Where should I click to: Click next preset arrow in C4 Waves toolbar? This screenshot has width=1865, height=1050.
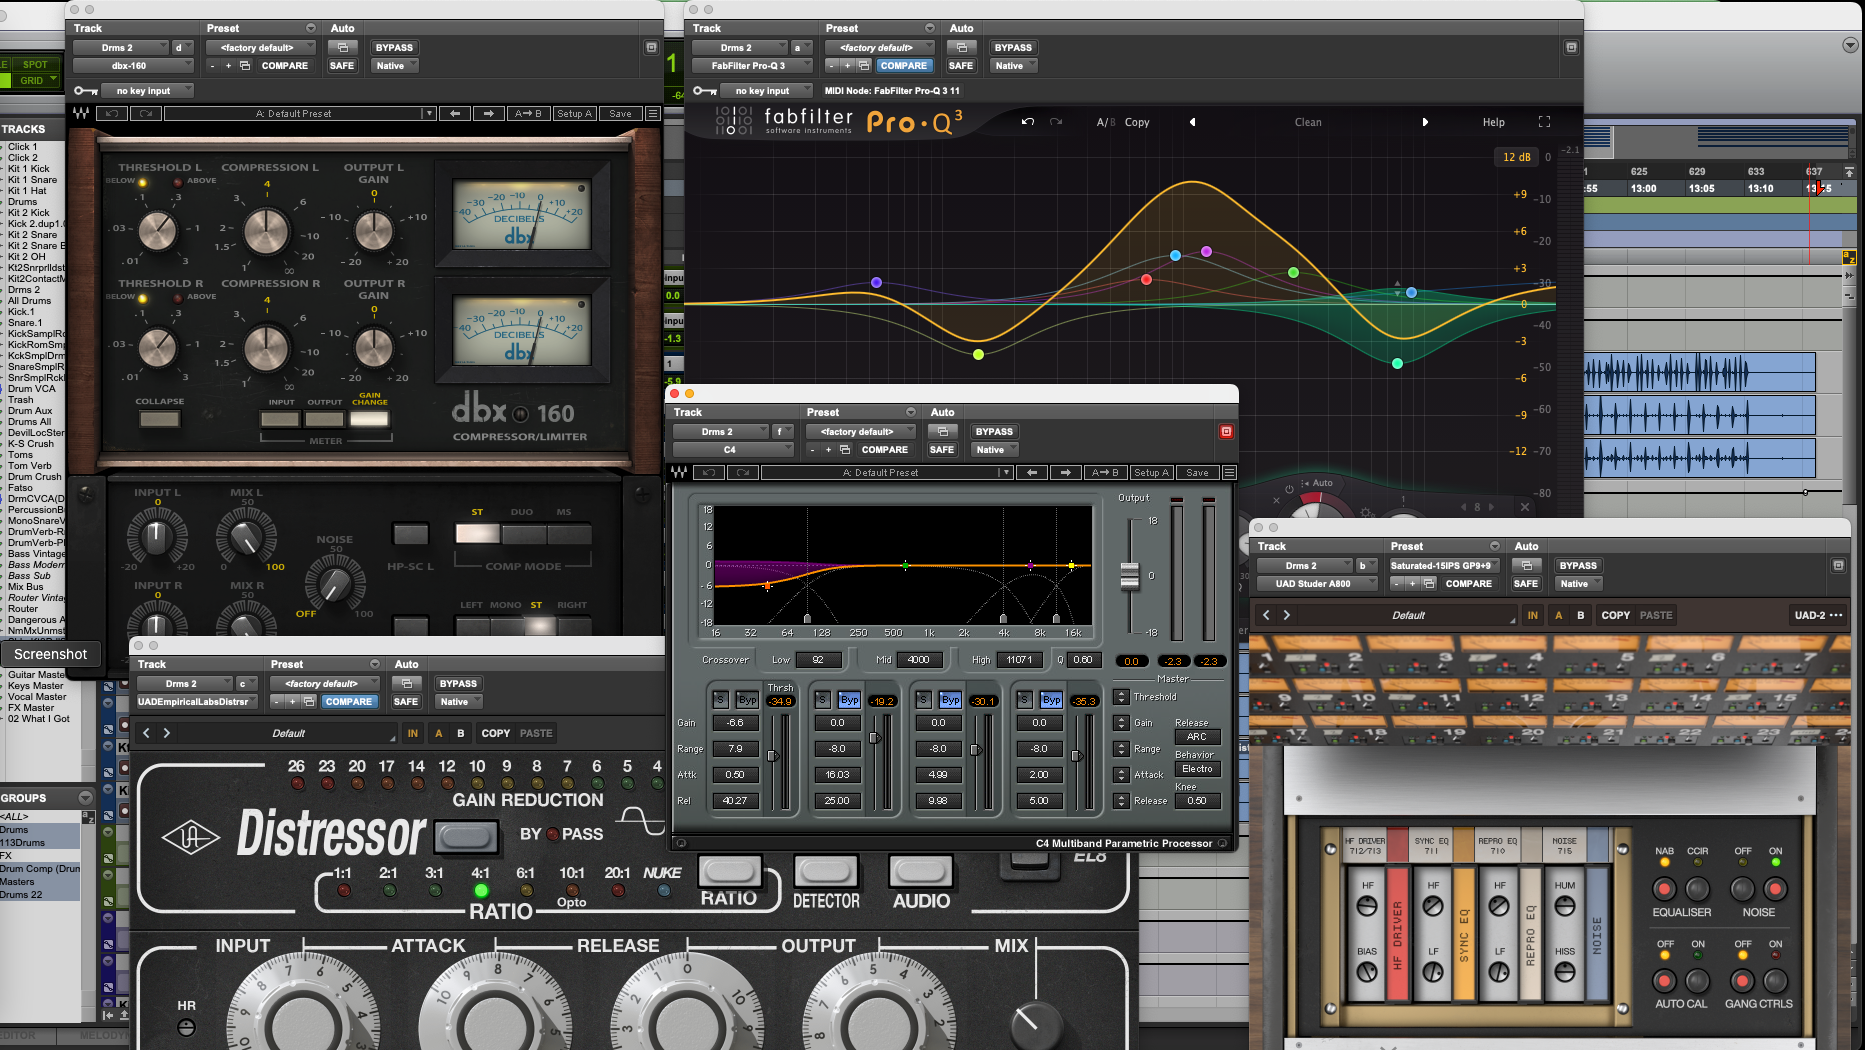pos(1066,473)
